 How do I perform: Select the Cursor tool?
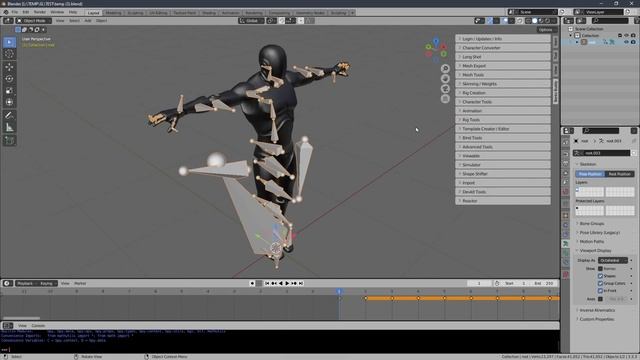[x=9, y=54]
